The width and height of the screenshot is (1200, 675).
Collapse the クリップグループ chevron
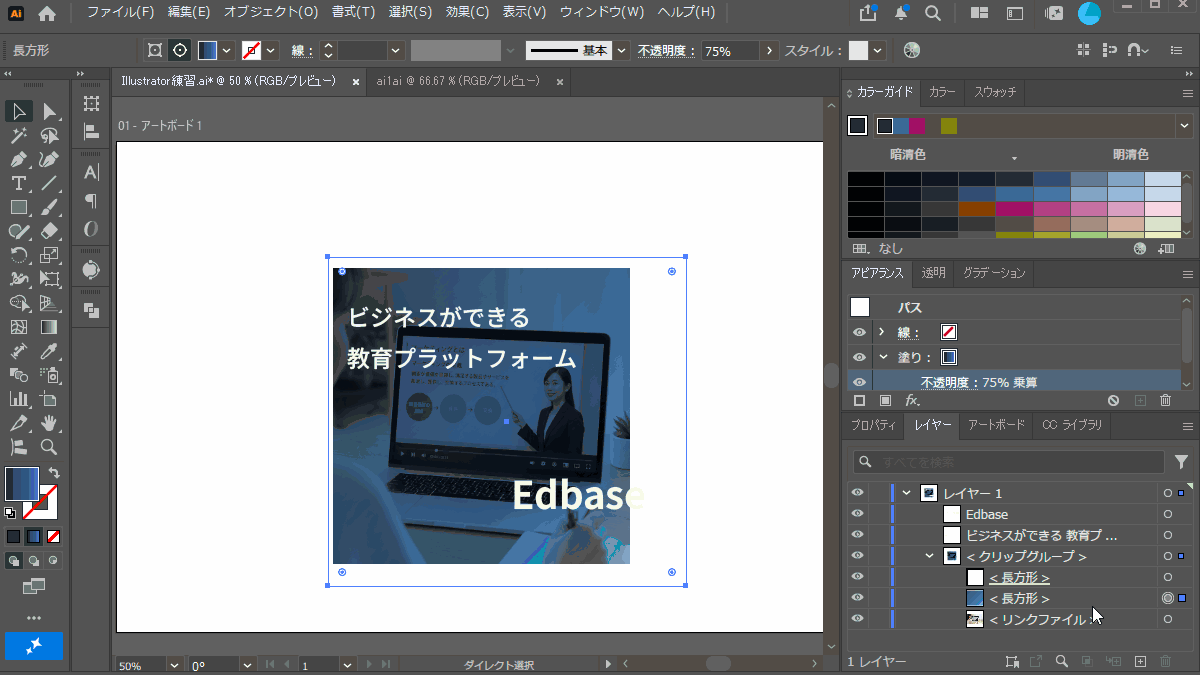coord(930,556)
